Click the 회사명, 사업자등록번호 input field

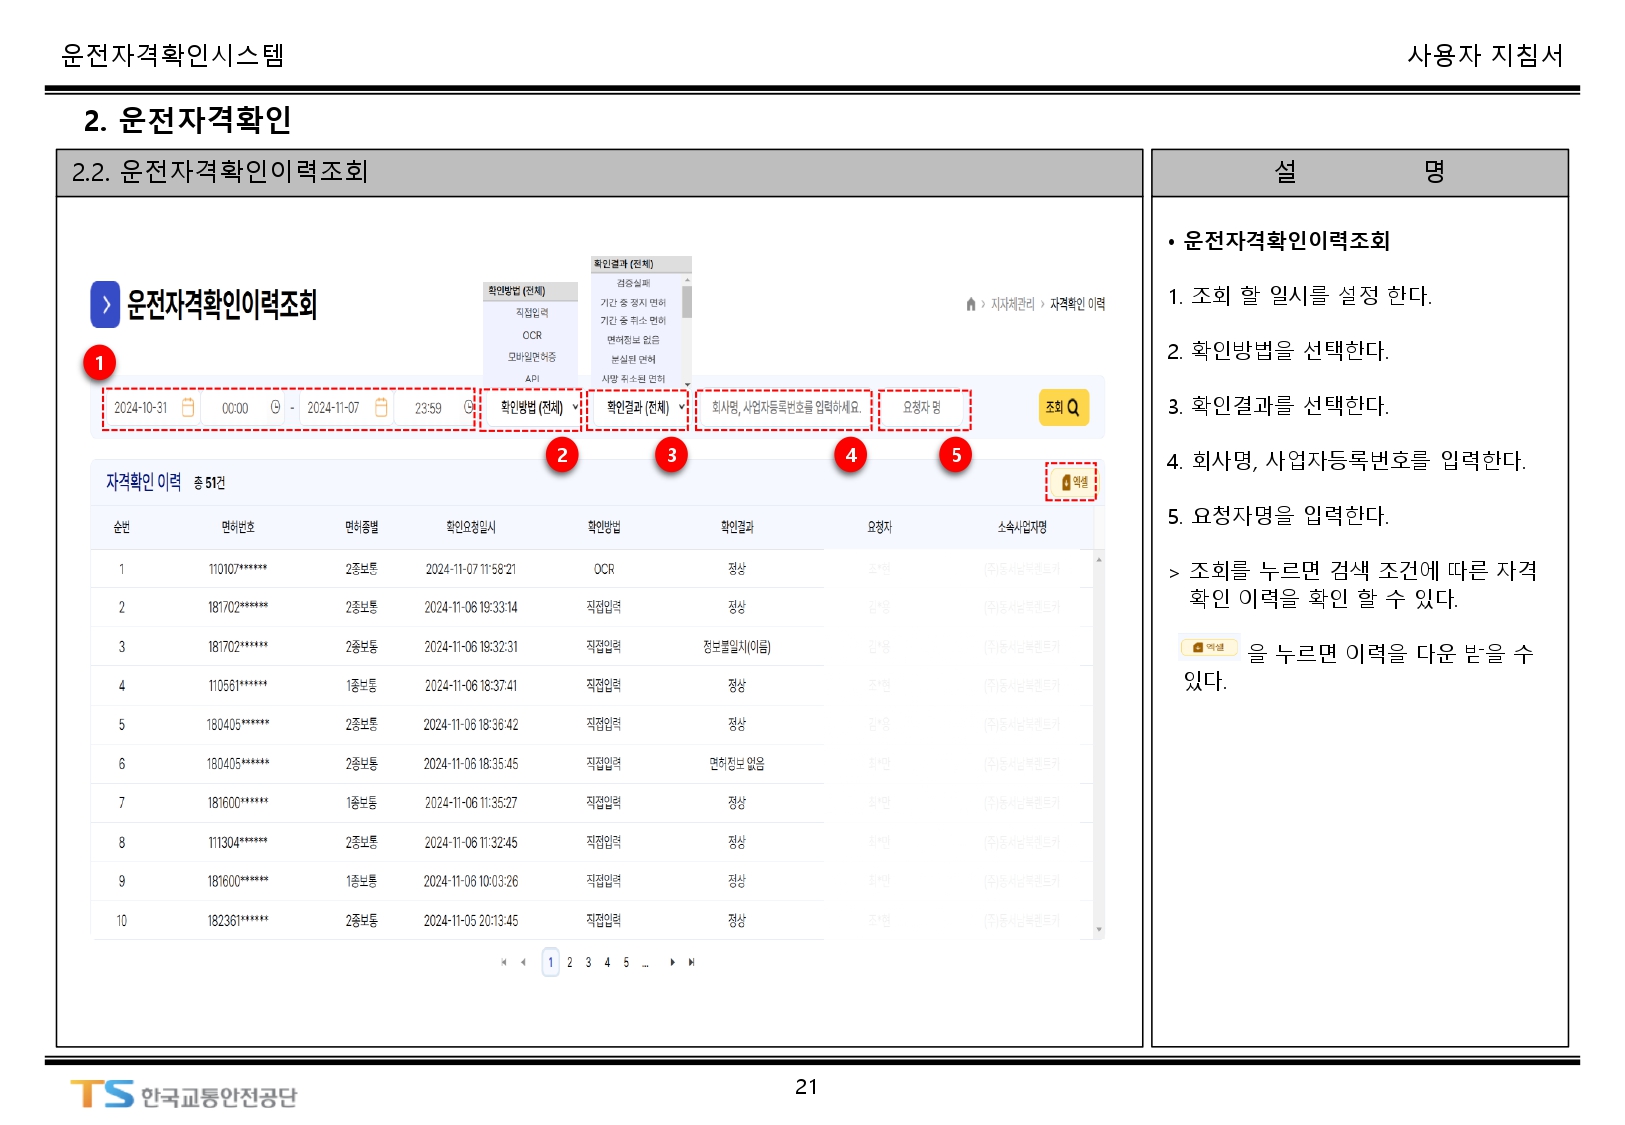[784, 408]
